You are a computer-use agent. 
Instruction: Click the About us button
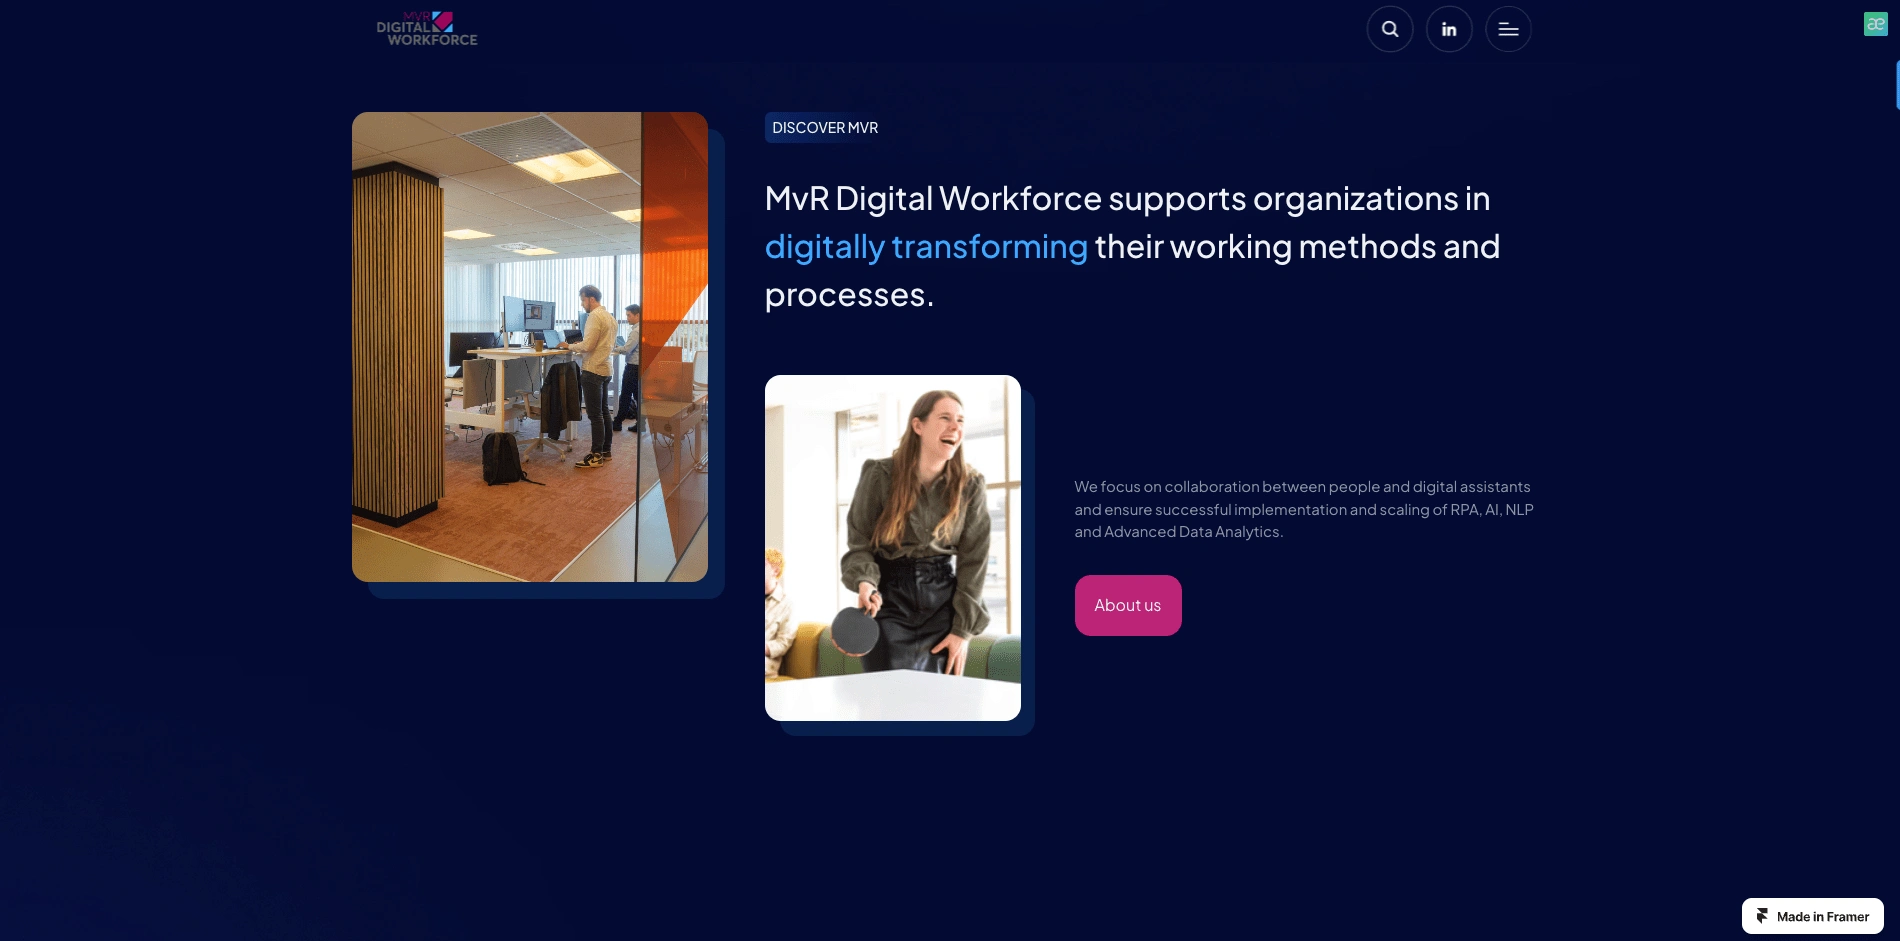click(1128, 605)
